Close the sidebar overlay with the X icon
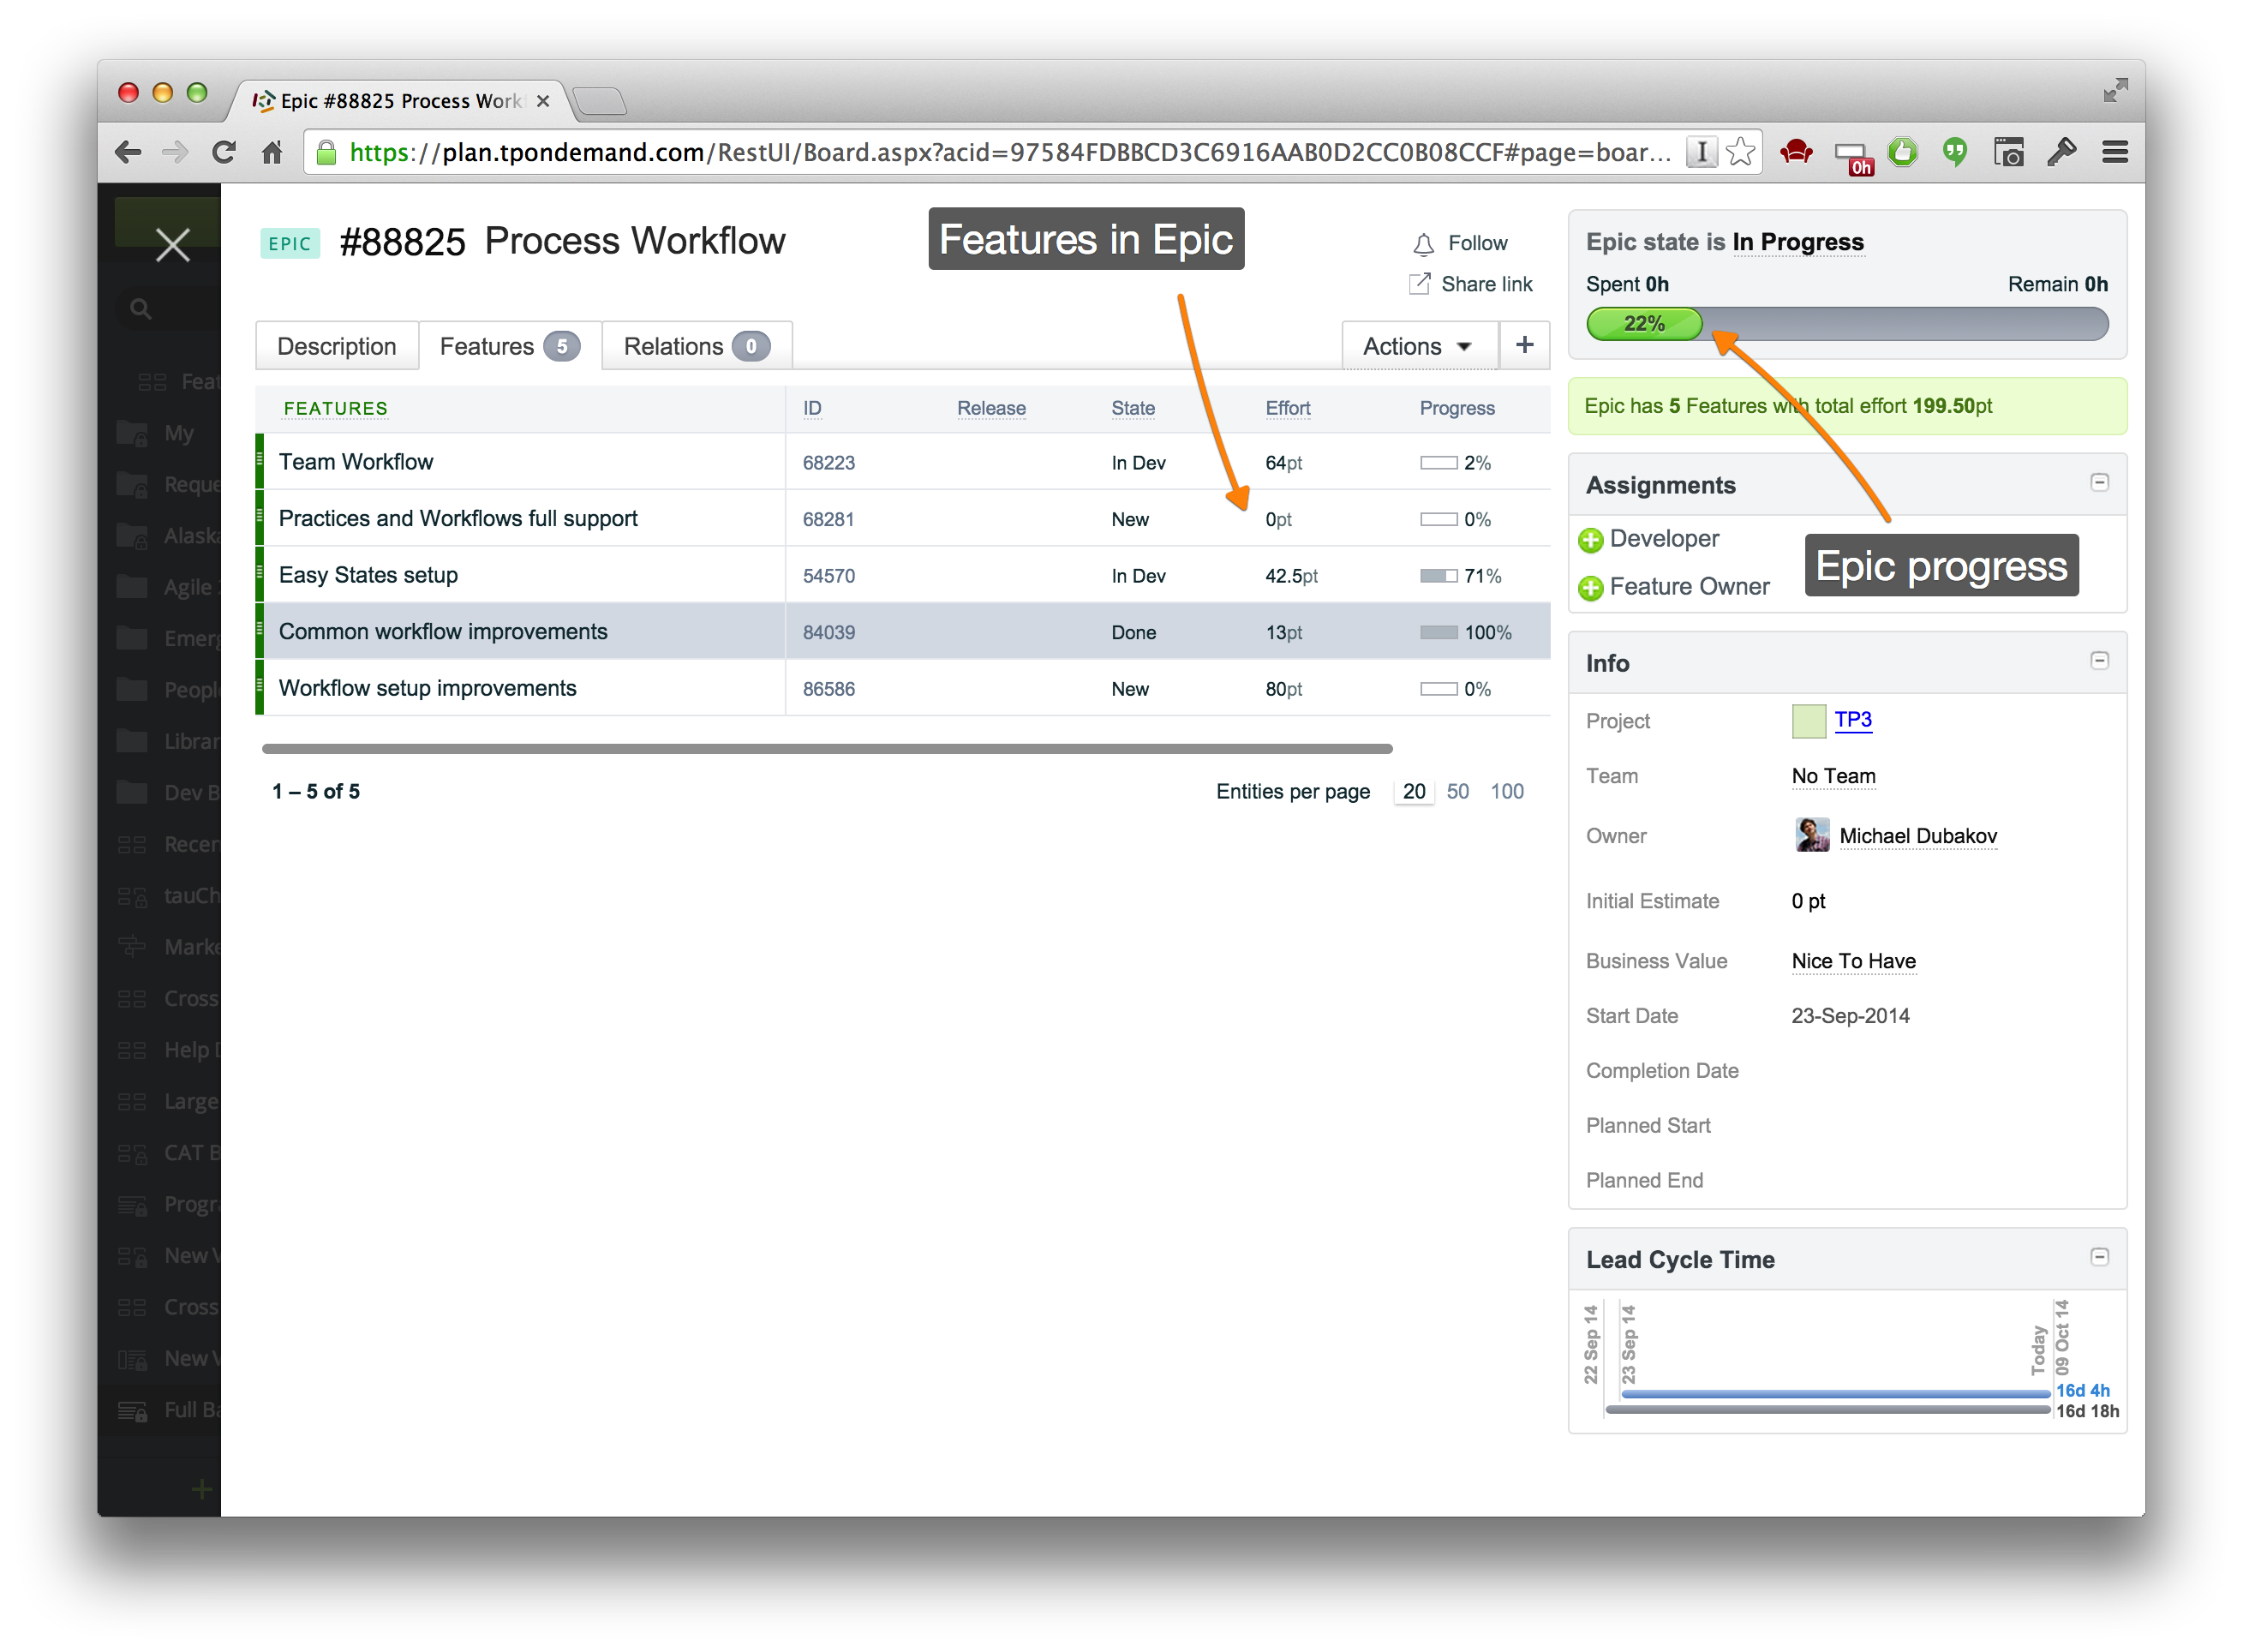The image size is (2243, 1652). (172, 243)
